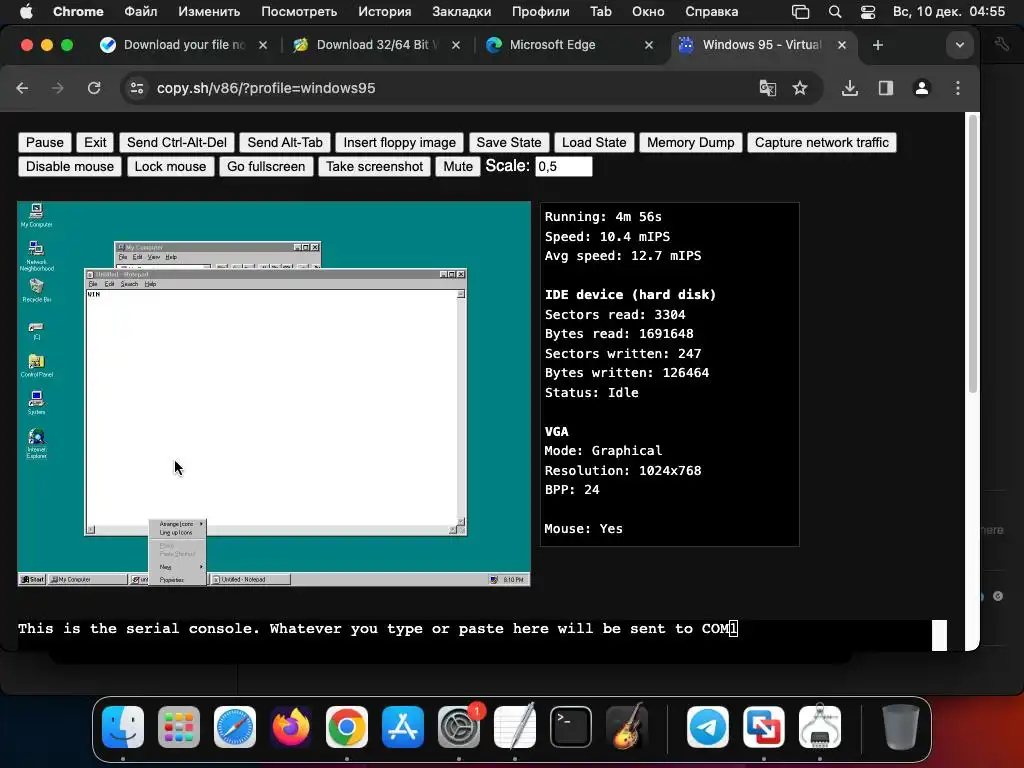Select the (C:) drive shortcut icon
The width and height of the screenshot is (1024, 768).
pos(36,330)
